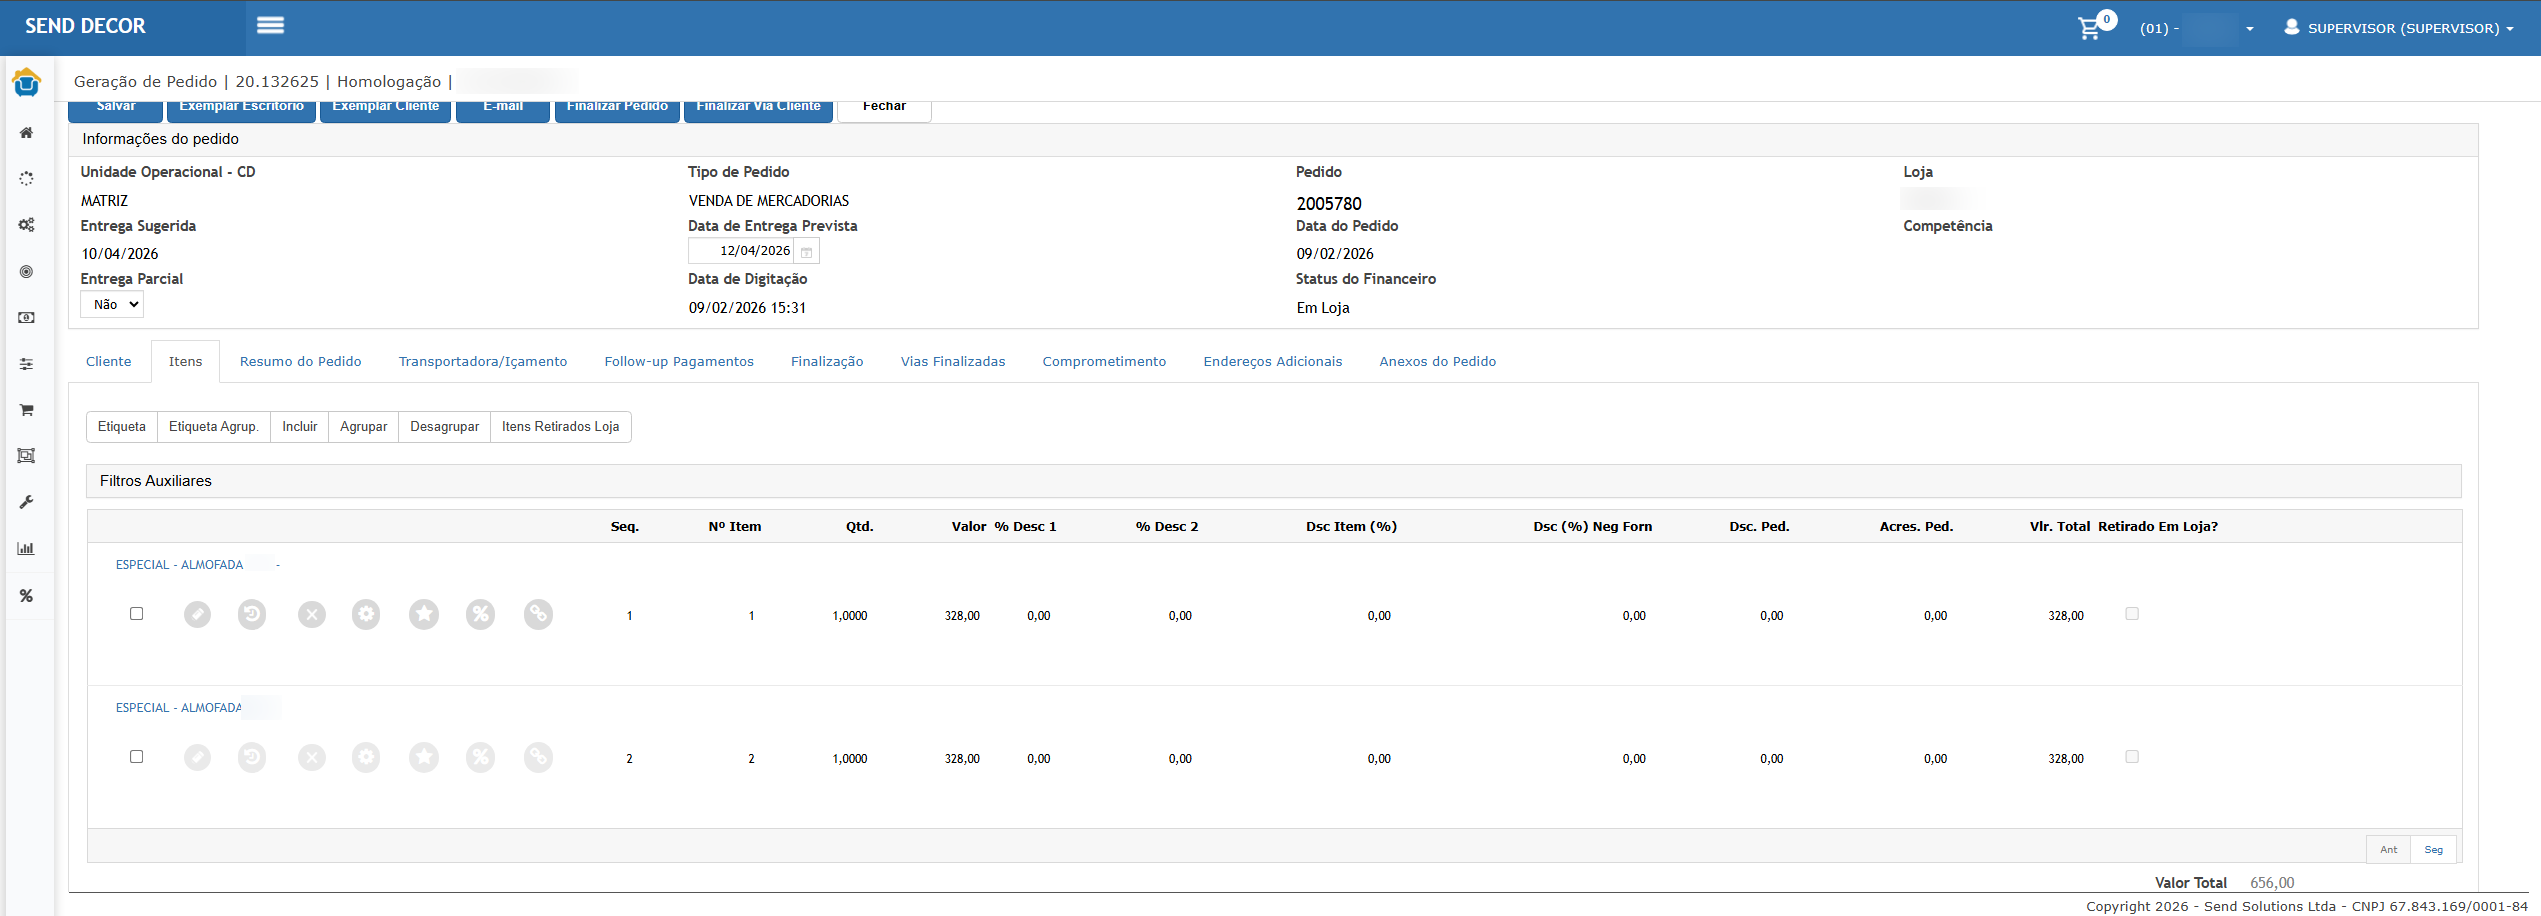Open the bar chart reports sidebar icon
This screenshot has width=2541, height=916.
coord(27,548)
